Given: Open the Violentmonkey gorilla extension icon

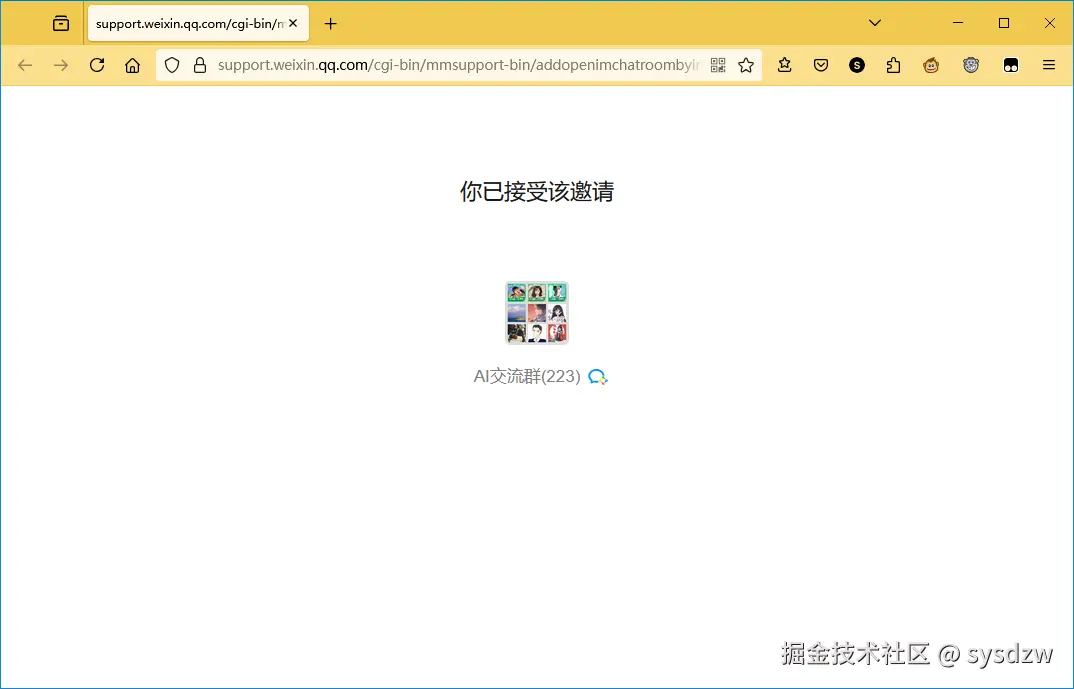Looking at the screenshot, I should (971, 65).
